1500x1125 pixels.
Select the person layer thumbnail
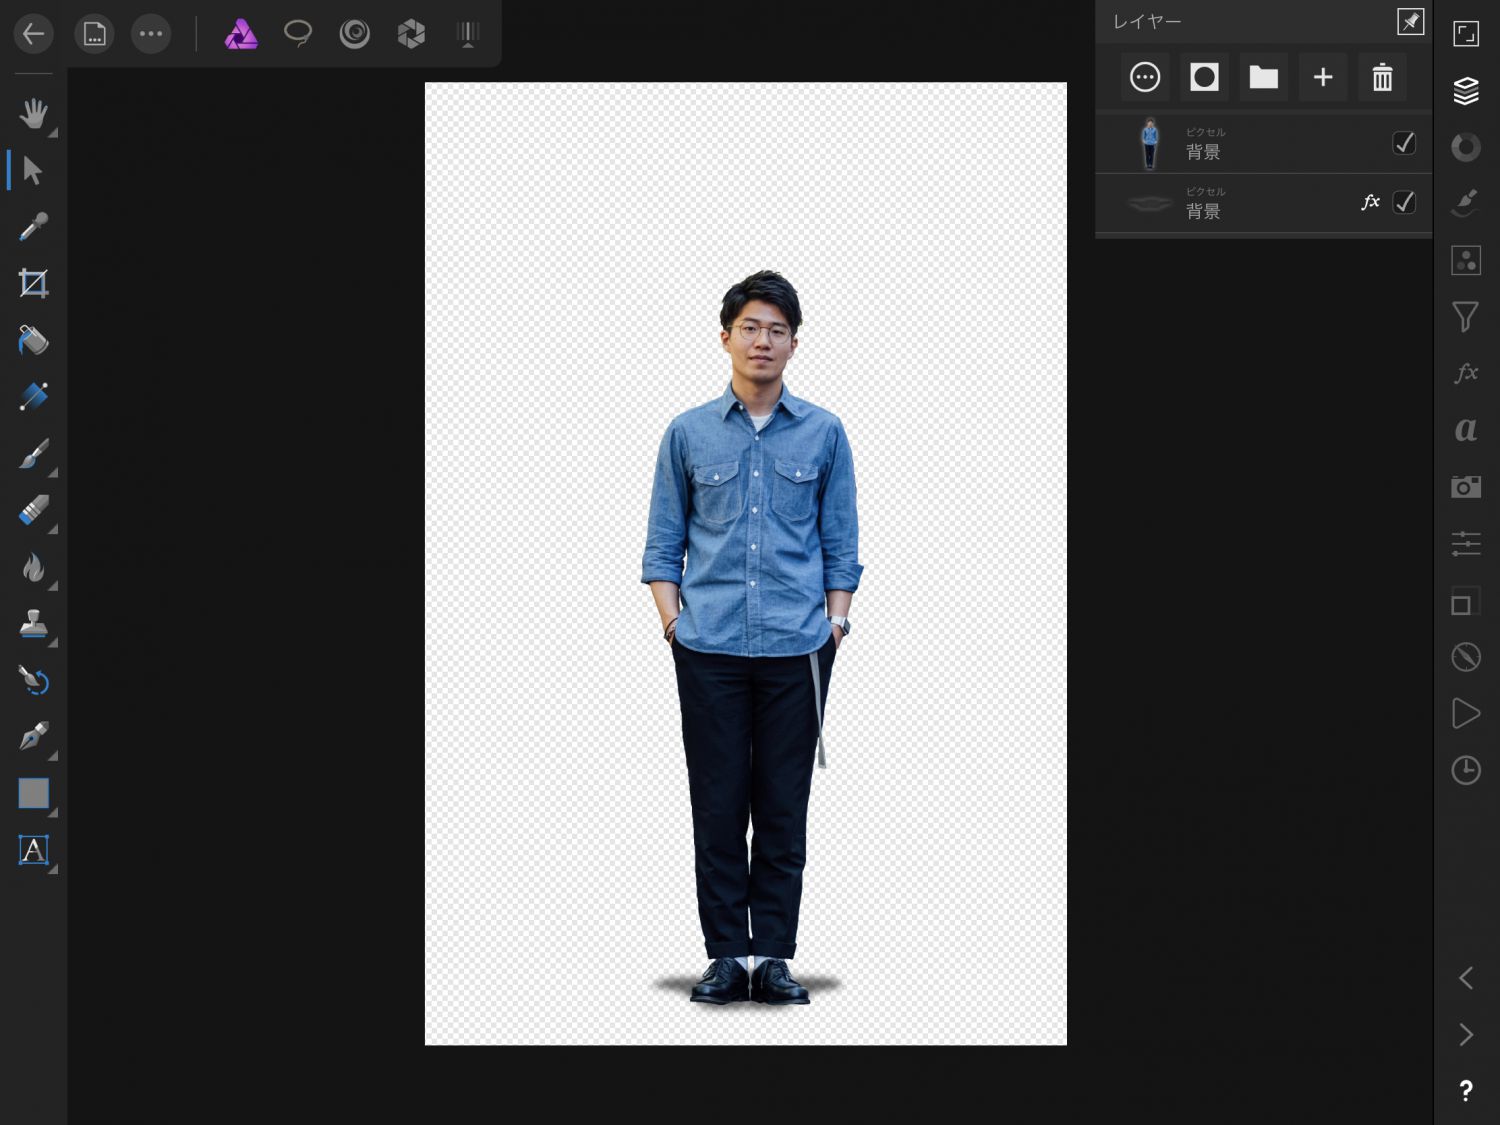[x=1150, y=143]
